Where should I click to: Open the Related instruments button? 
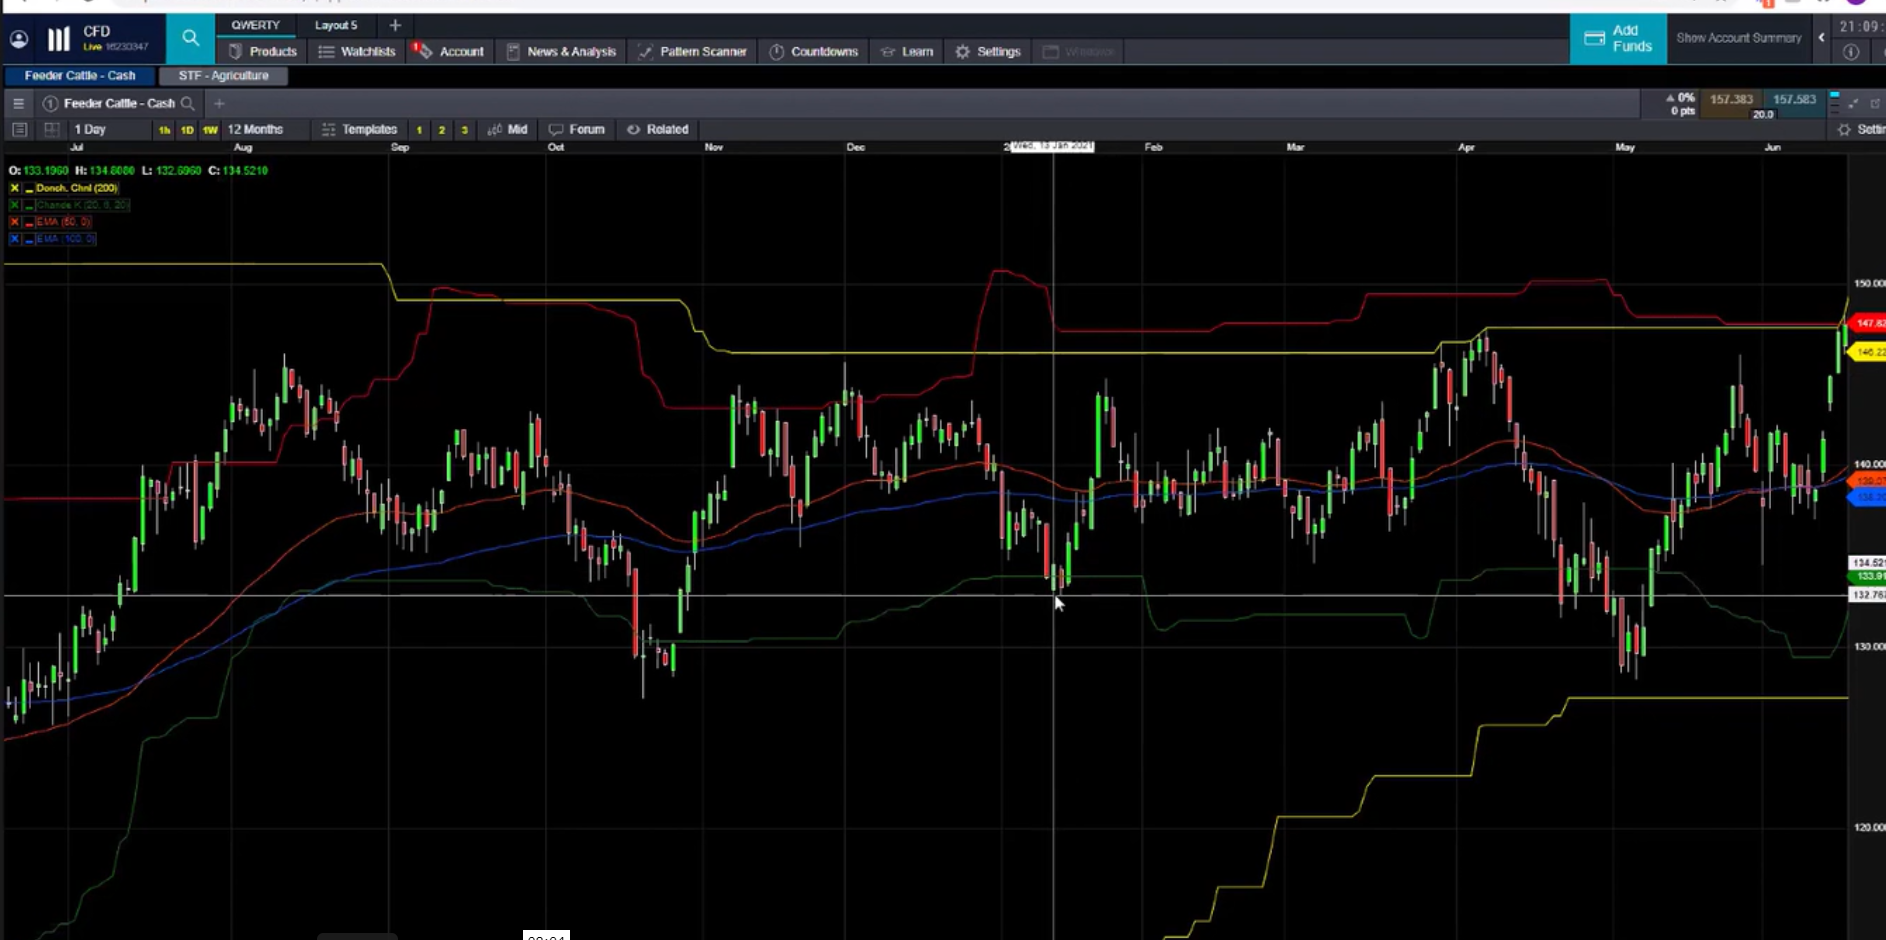[657, 129]
